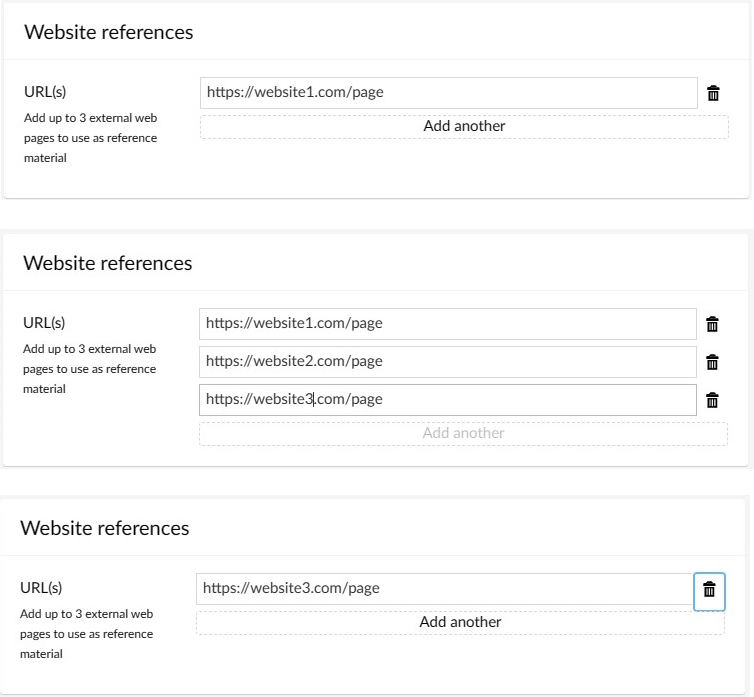Click the first Website references heading
The height and width of the screenshot is (697, 754).
[x=109, y=32]
